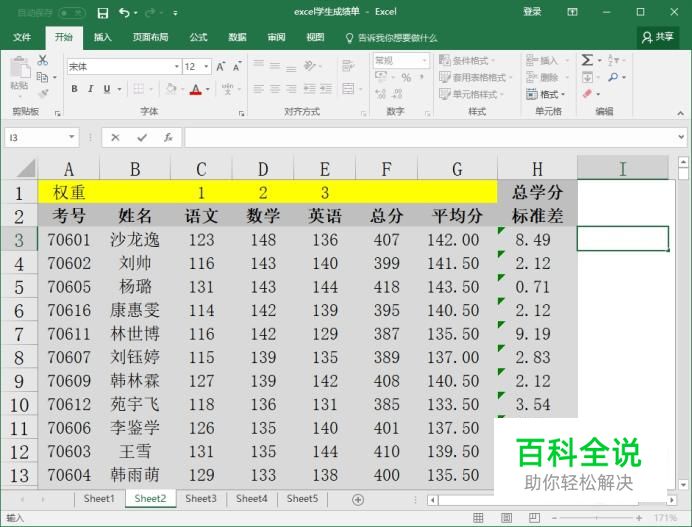Switch to the 审阅 ribbon tab
The image size is (692, 527).
(276, 38)
